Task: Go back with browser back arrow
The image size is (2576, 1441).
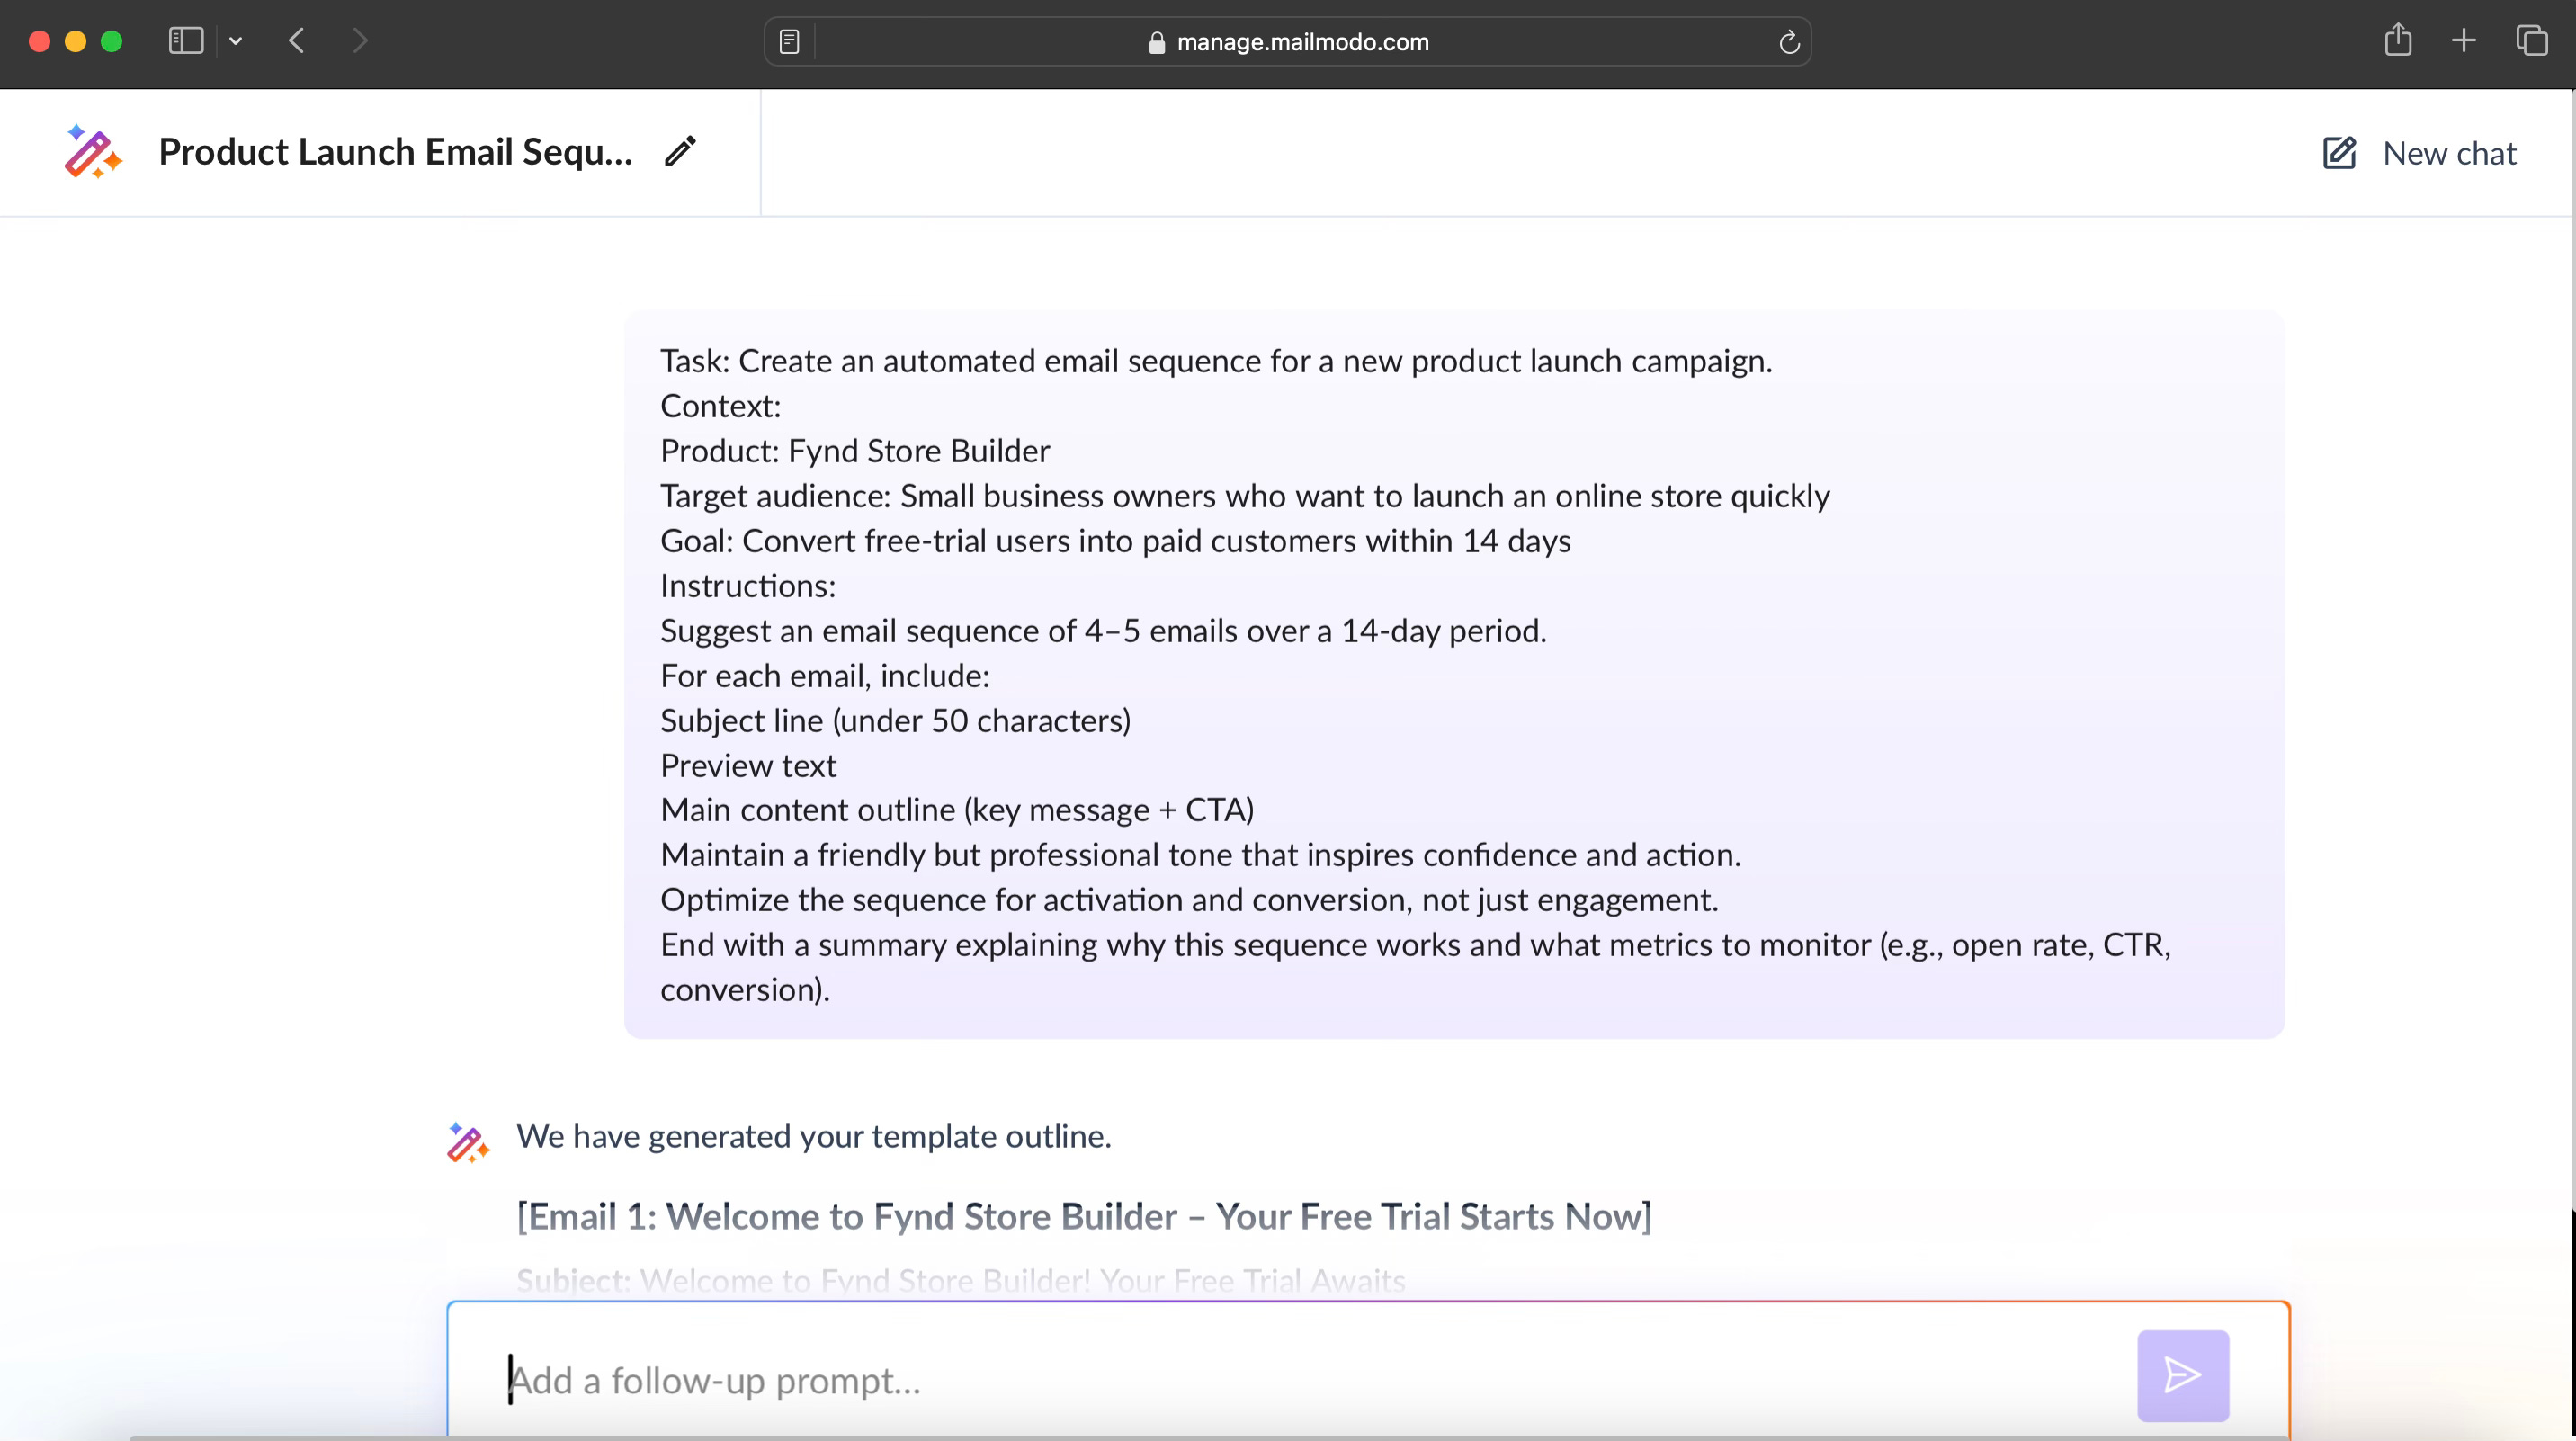Action: 297,41
